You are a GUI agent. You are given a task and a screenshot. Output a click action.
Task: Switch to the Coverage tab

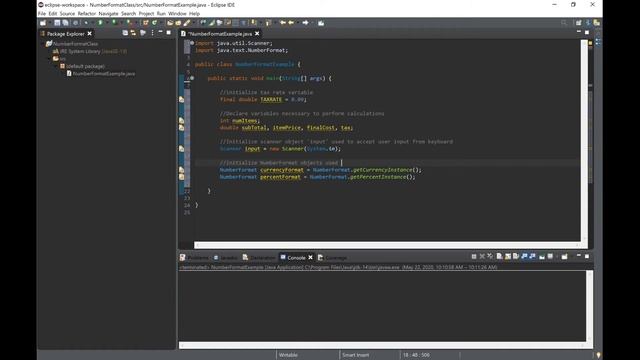[333, 258]
